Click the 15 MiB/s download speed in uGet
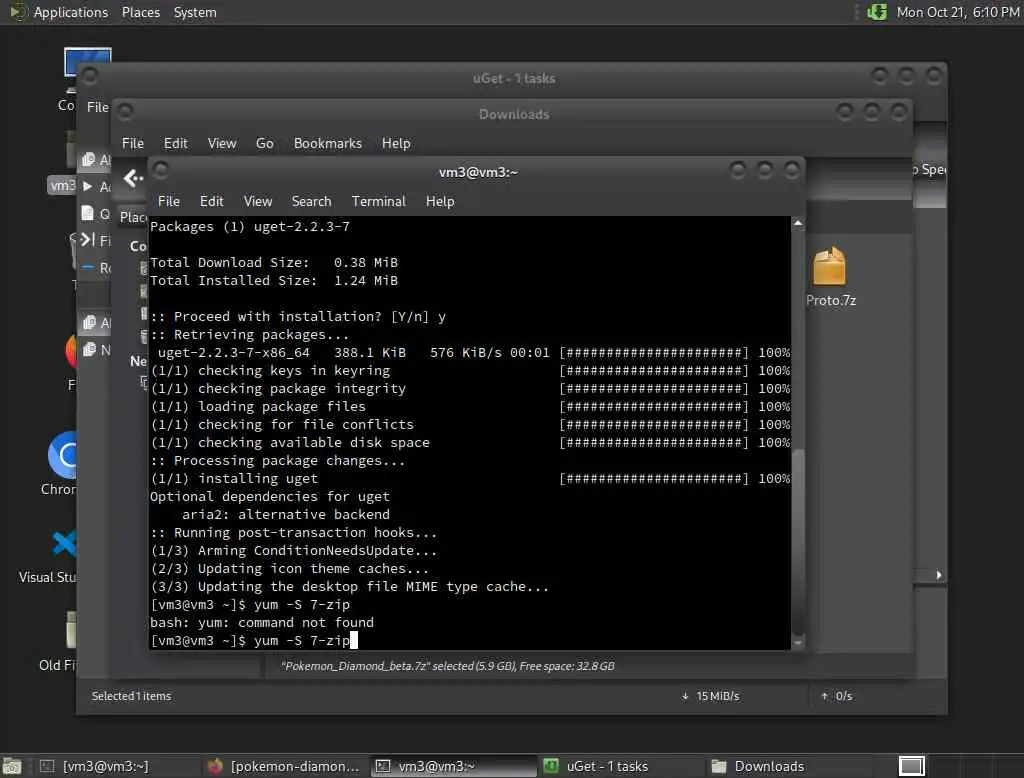Viewport: 1024px width, 778px height. pyautogui.click(x=711, y=696)
